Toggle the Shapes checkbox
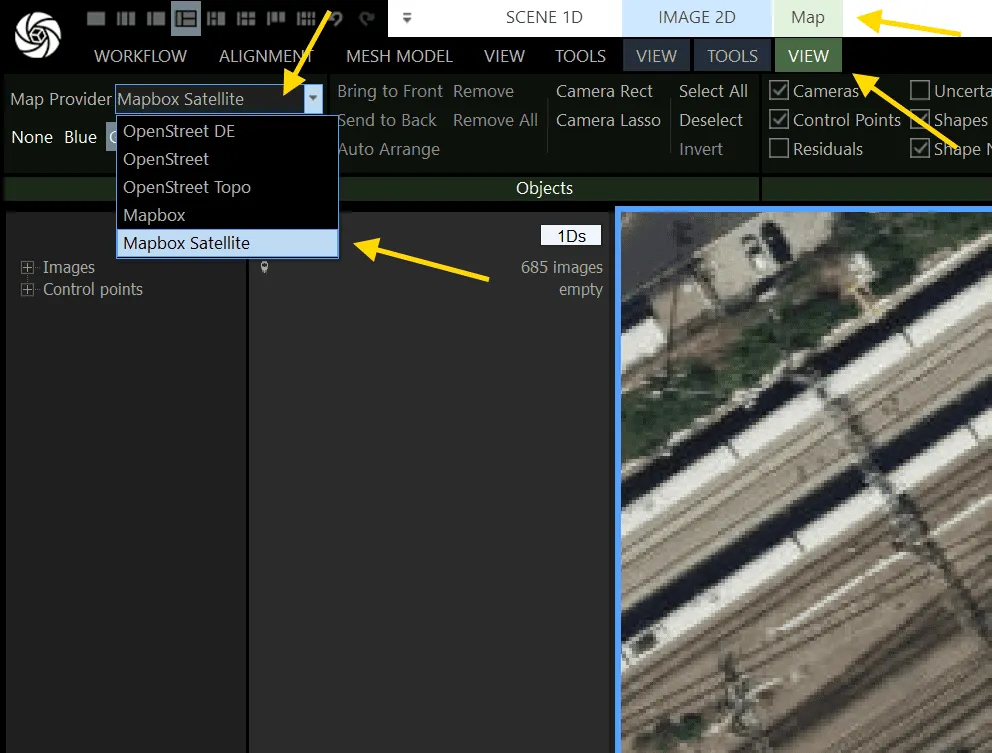Image resolution: width=992 pixels, height=753 pixels. [920, 120]
